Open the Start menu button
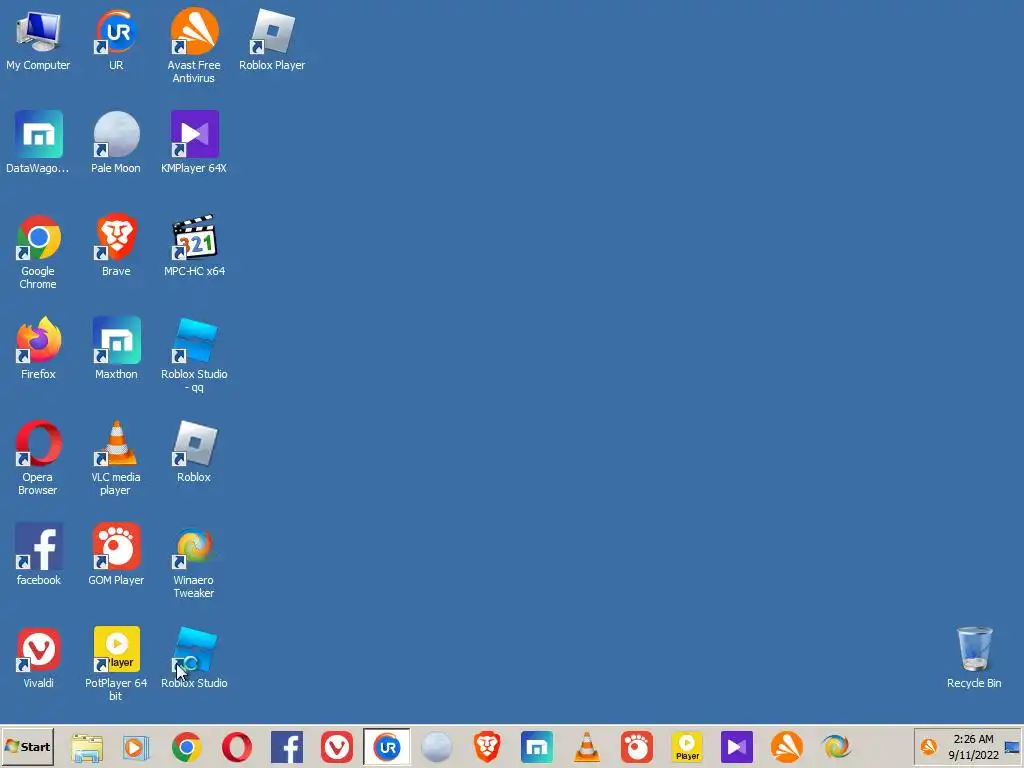 (x=27, y=746)
